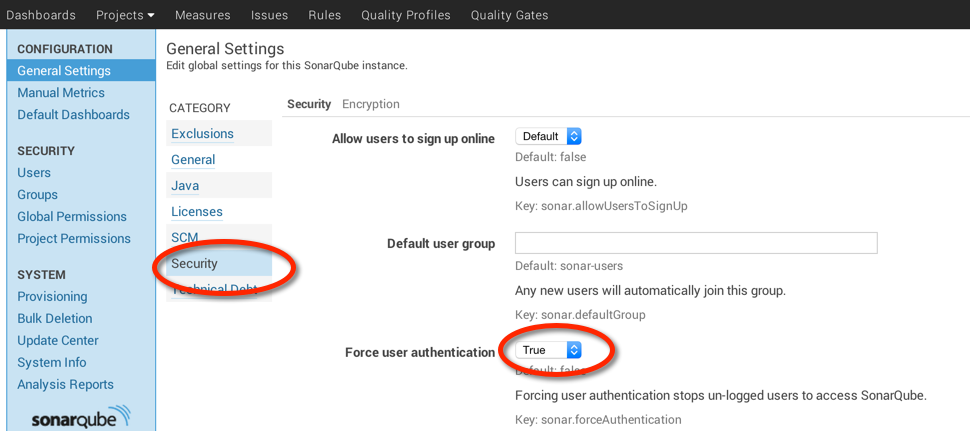Select the Licenses category

pyautogui.click(x=197, y=211)
